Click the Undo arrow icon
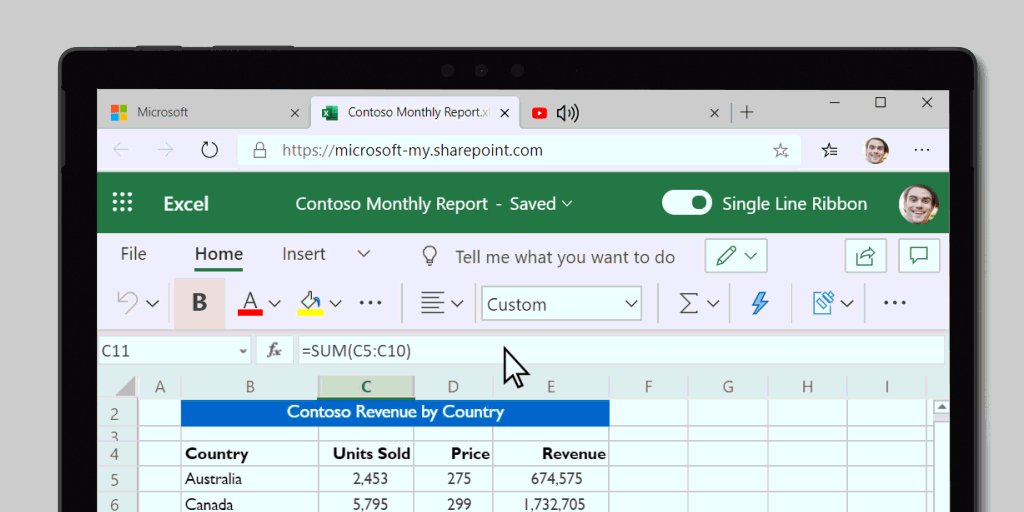Screen dimensions: 1024x512 pos(127,303)
